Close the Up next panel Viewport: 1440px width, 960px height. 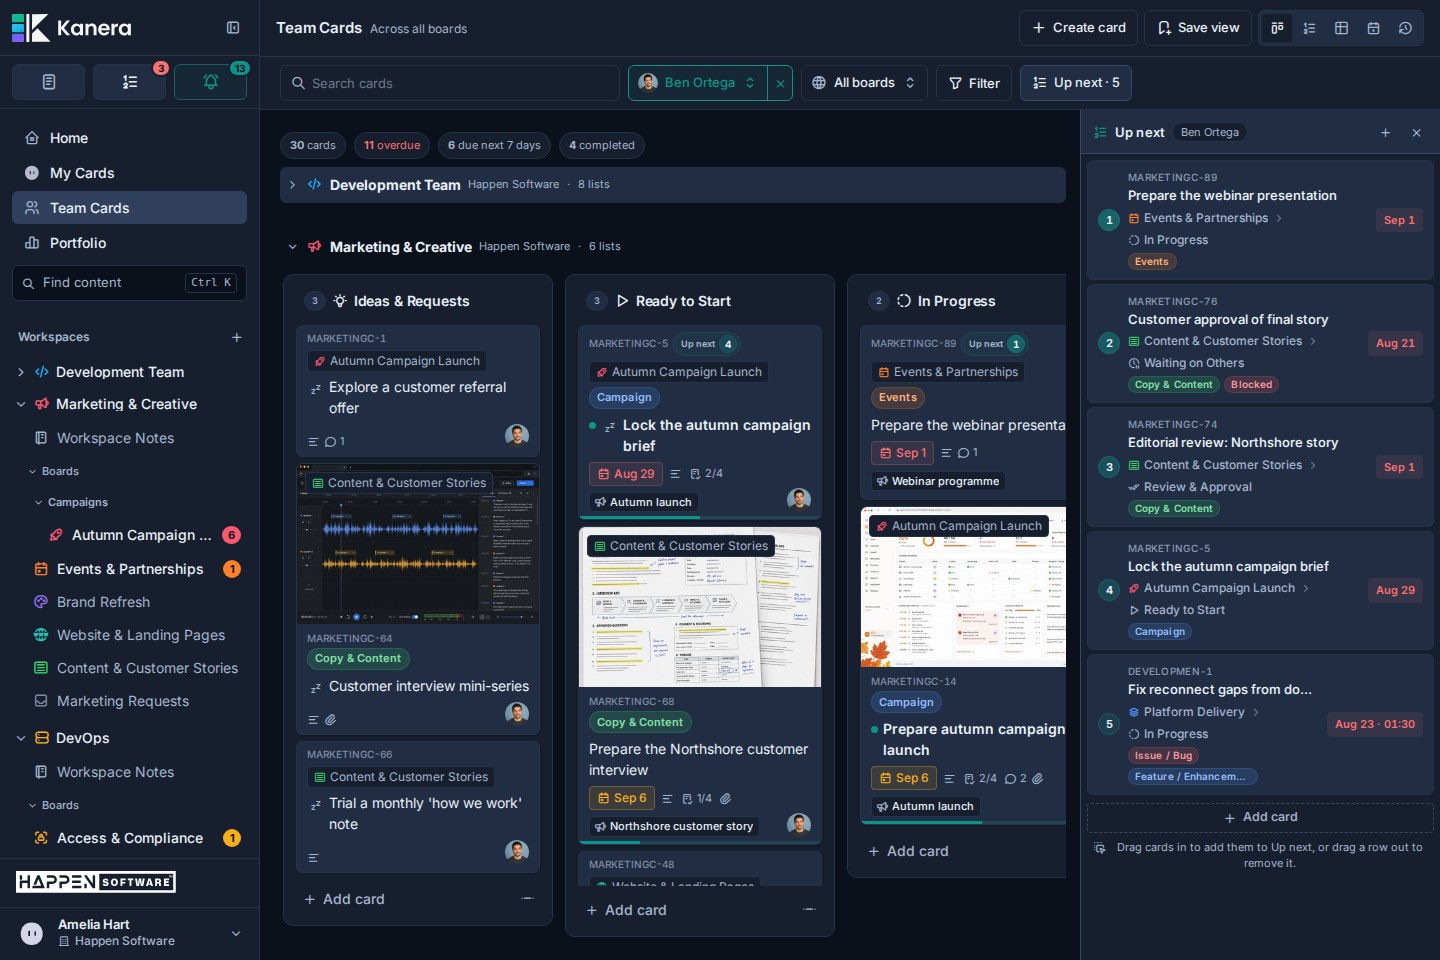(x=1416, y=132)
